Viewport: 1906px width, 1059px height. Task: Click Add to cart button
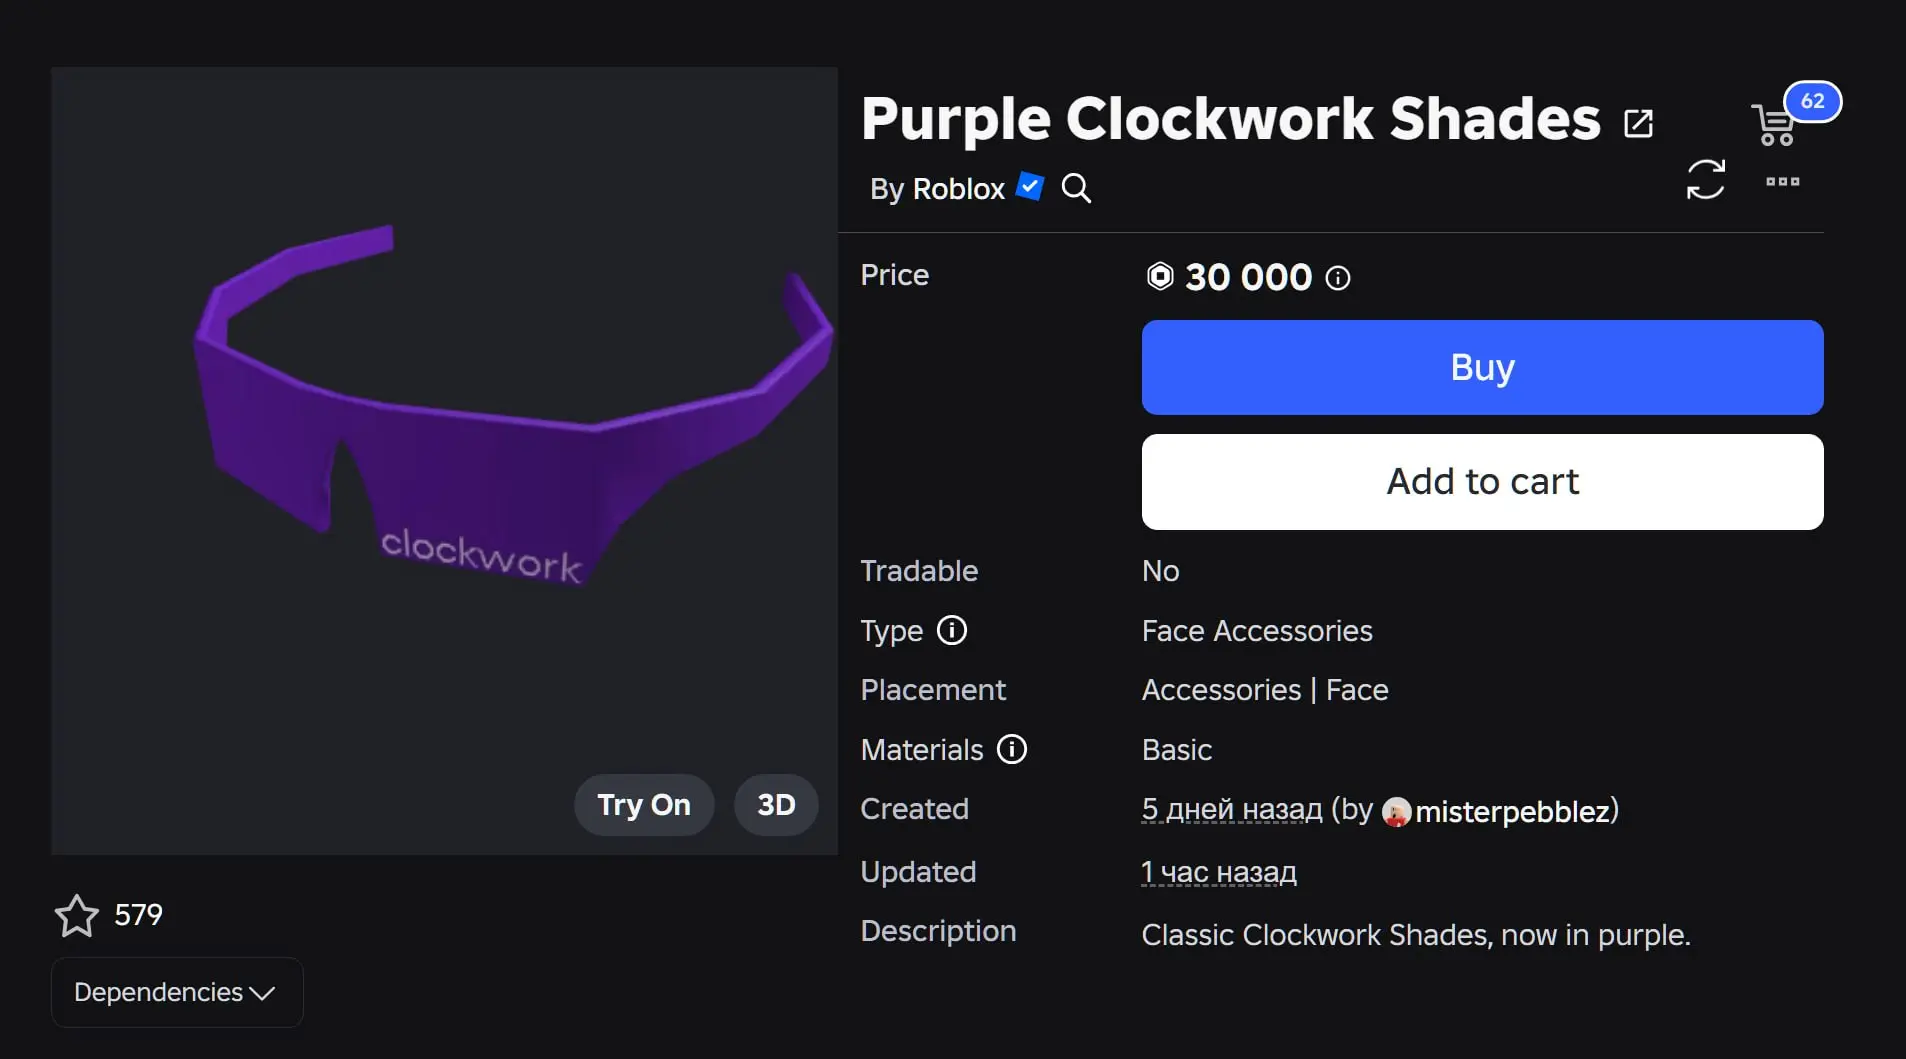tap(1482, 482)
